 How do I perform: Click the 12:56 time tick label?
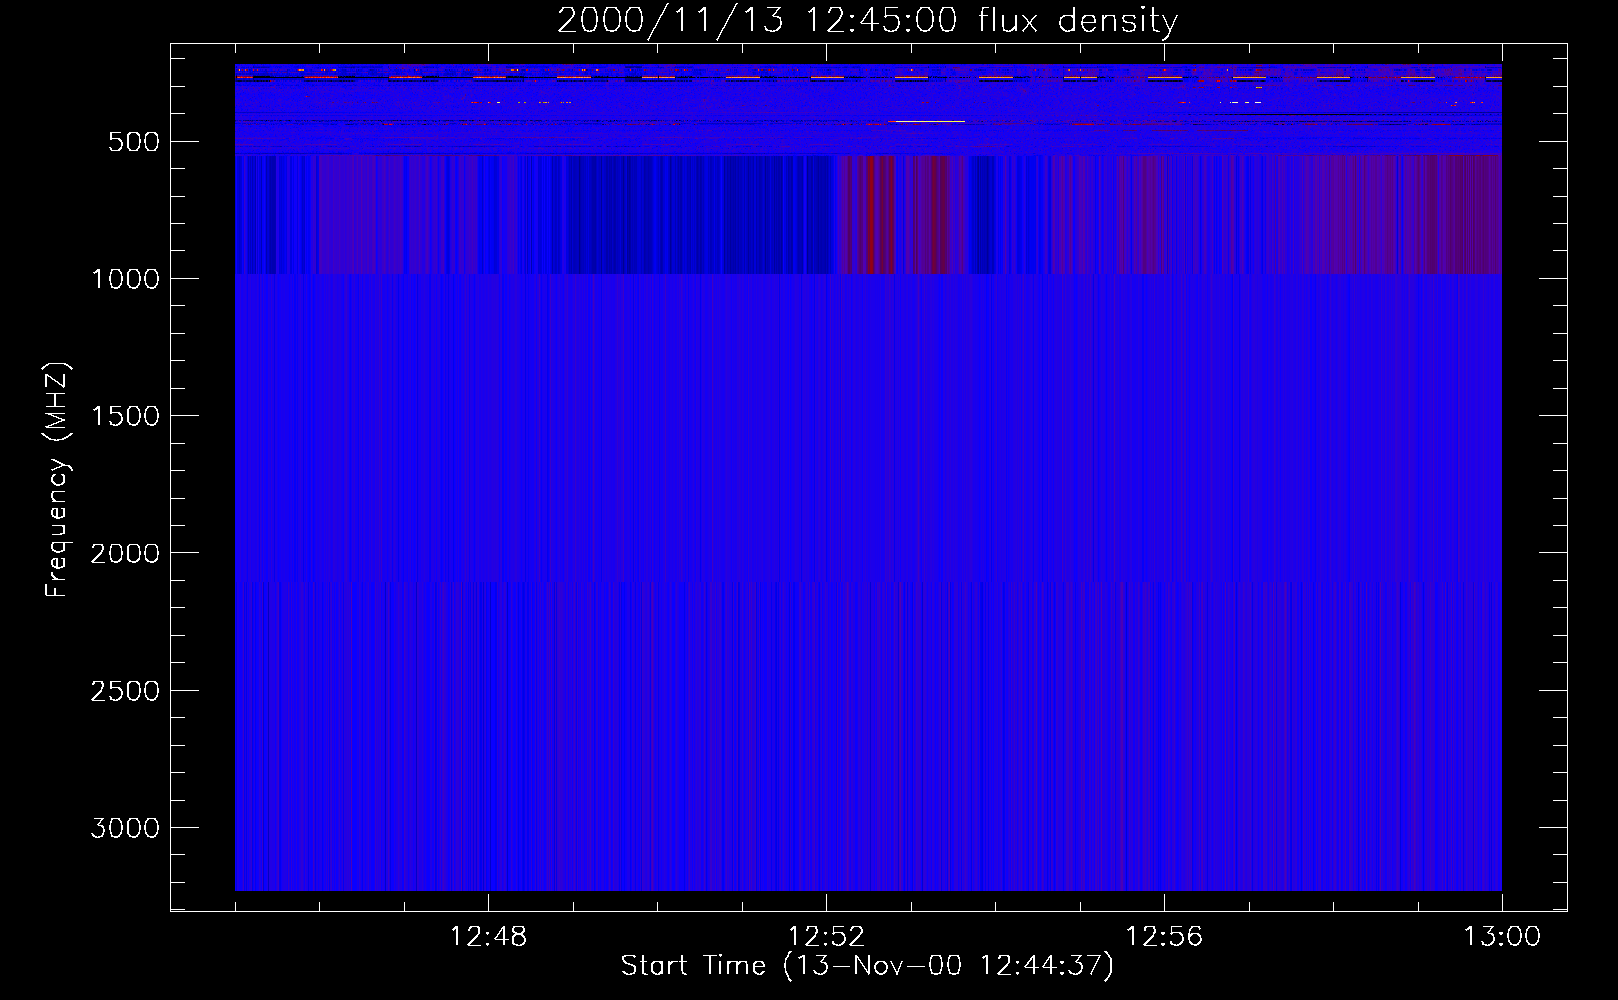tap(1164, 937)
